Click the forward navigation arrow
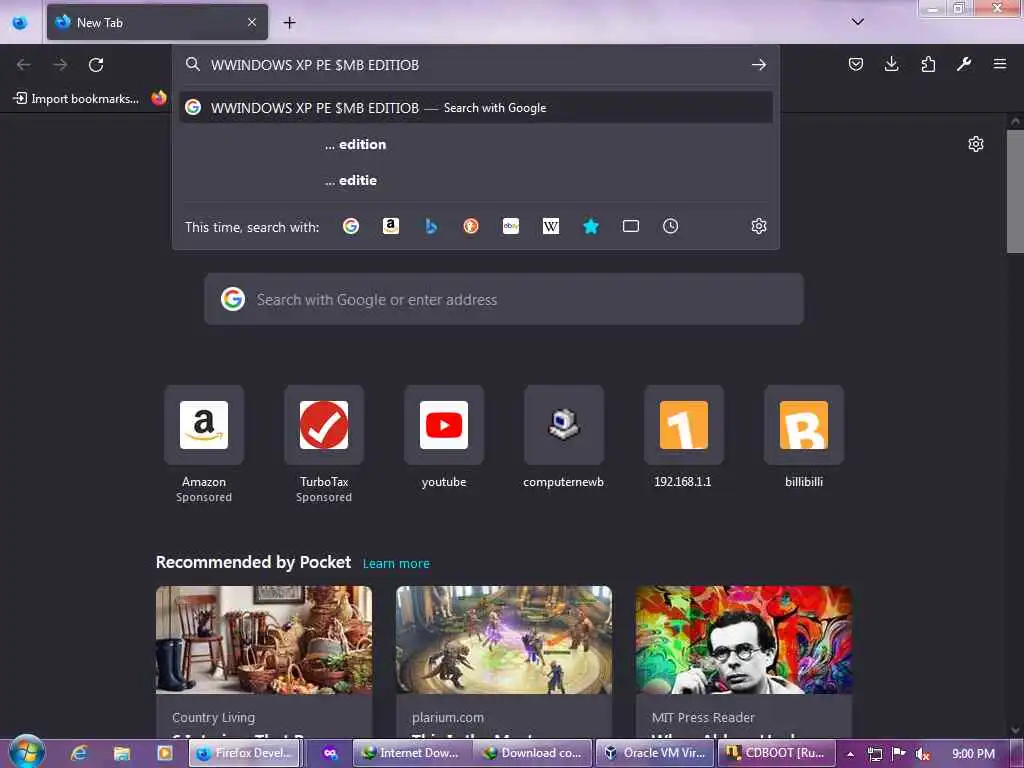1024x768 pixels. 60,65
